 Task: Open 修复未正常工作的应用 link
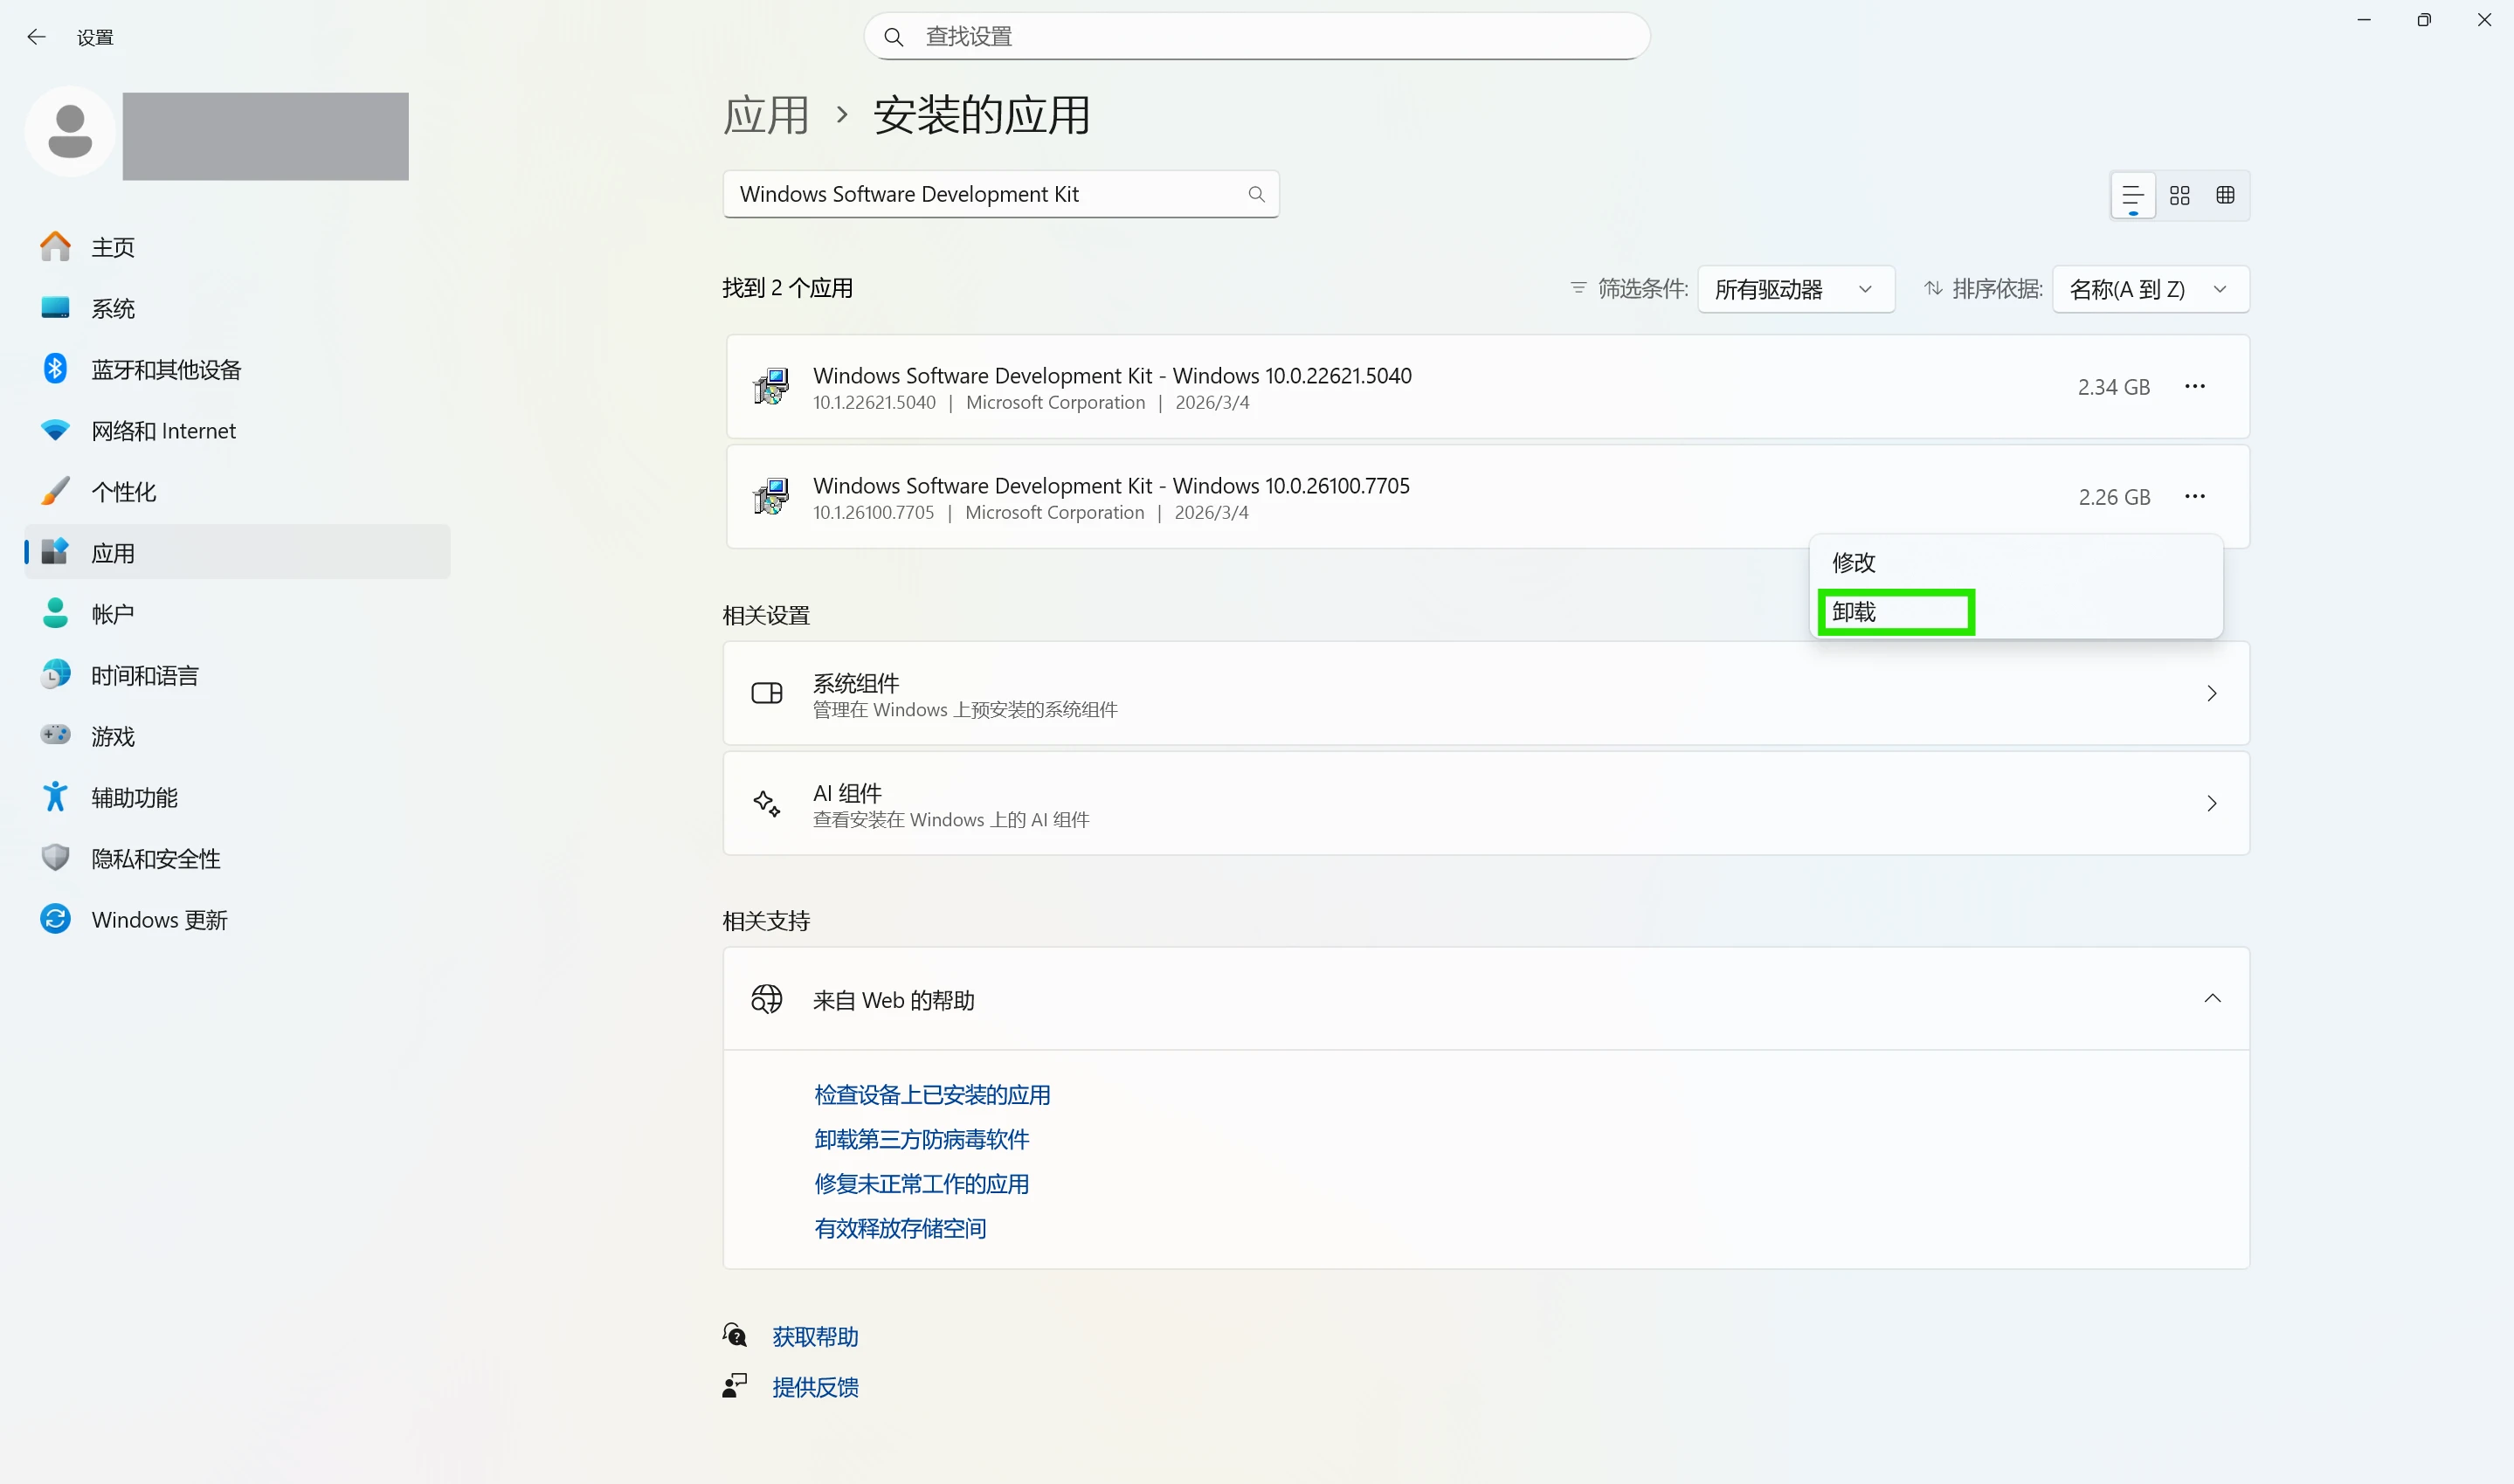[x=921, y=1184]
